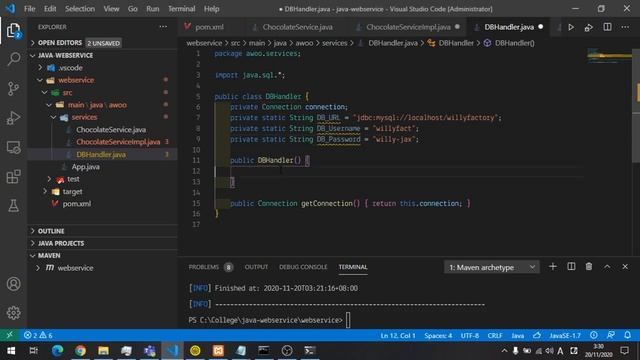Open the Search view in activity bar
The width and height of the screenshot is (640, 360).
click(13, 59)
